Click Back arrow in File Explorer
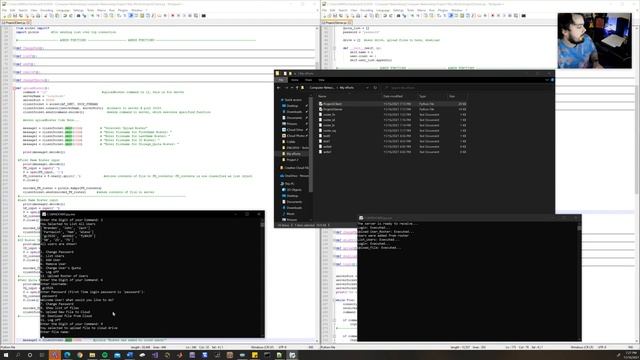This screenshot has height=360, width=640. [x=278, y=88]
